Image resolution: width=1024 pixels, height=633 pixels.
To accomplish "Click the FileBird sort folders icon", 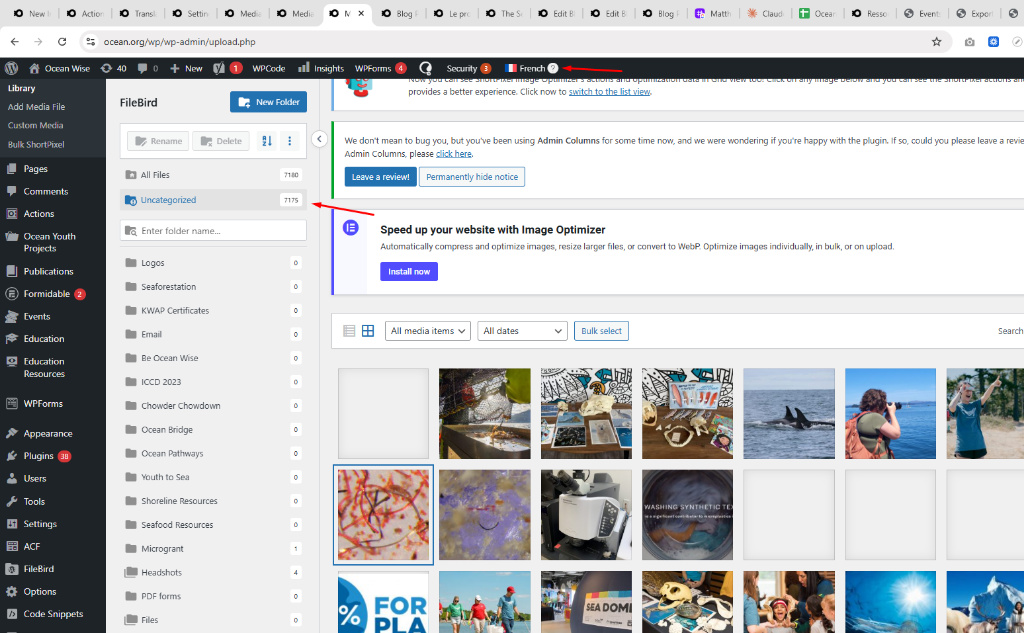I will coord(266,140).
